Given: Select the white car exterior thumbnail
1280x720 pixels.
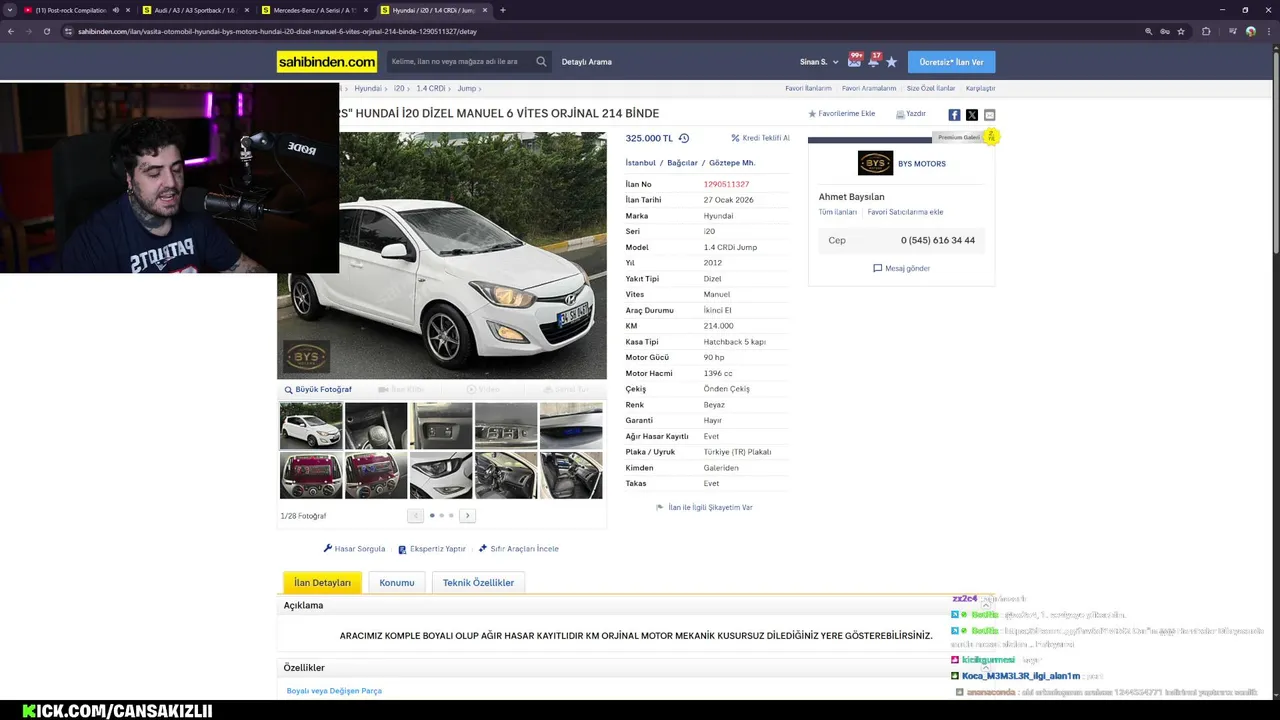Looking at the screenshot, I should pos(311,426).
